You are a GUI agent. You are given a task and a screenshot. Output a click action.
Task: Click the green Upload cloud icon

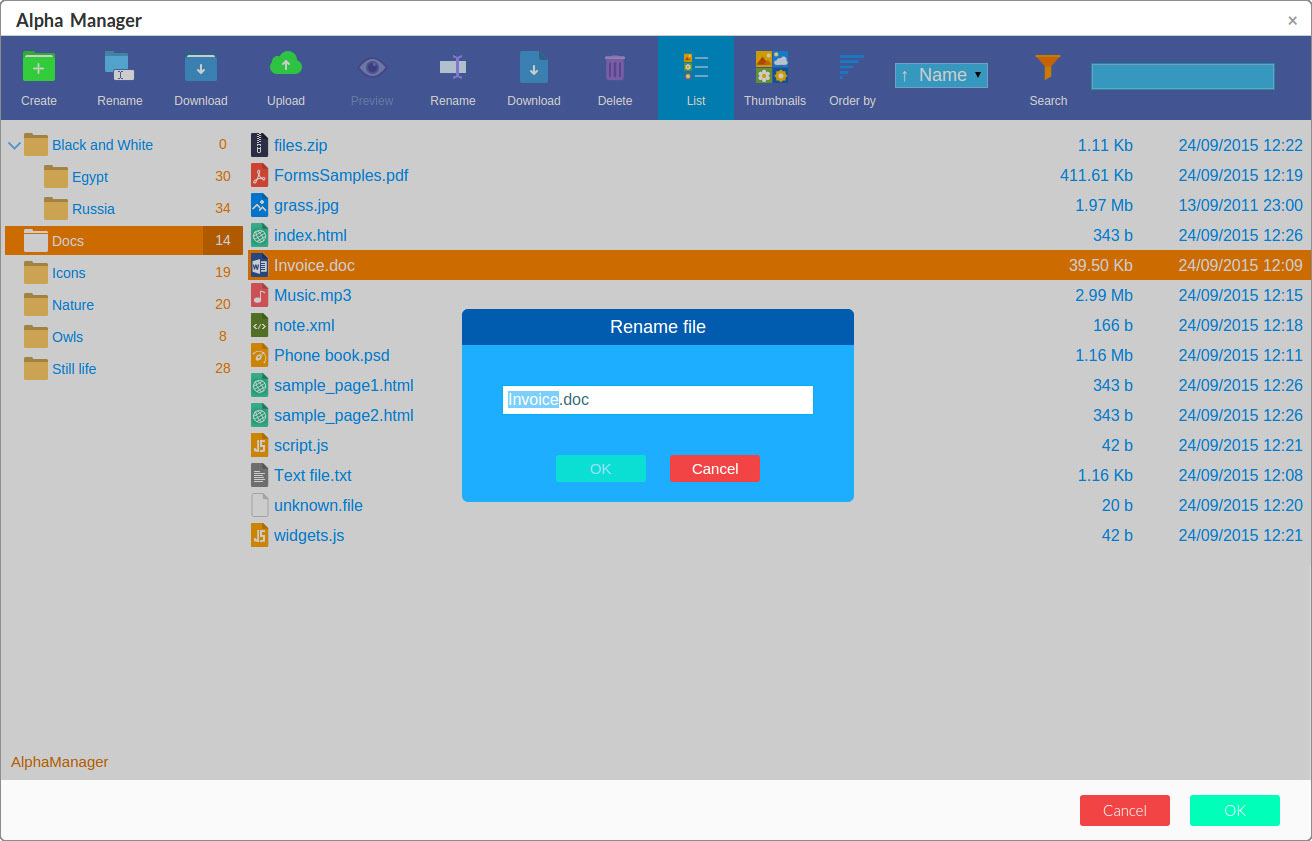286,65
